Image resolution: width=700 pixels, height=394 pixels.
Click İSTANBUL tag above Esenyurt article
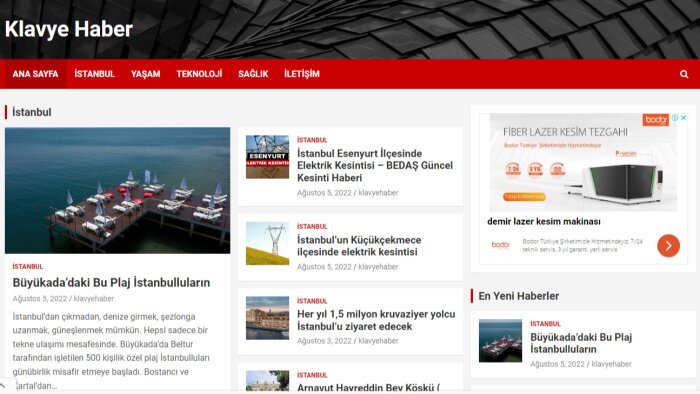coord(312,140)
